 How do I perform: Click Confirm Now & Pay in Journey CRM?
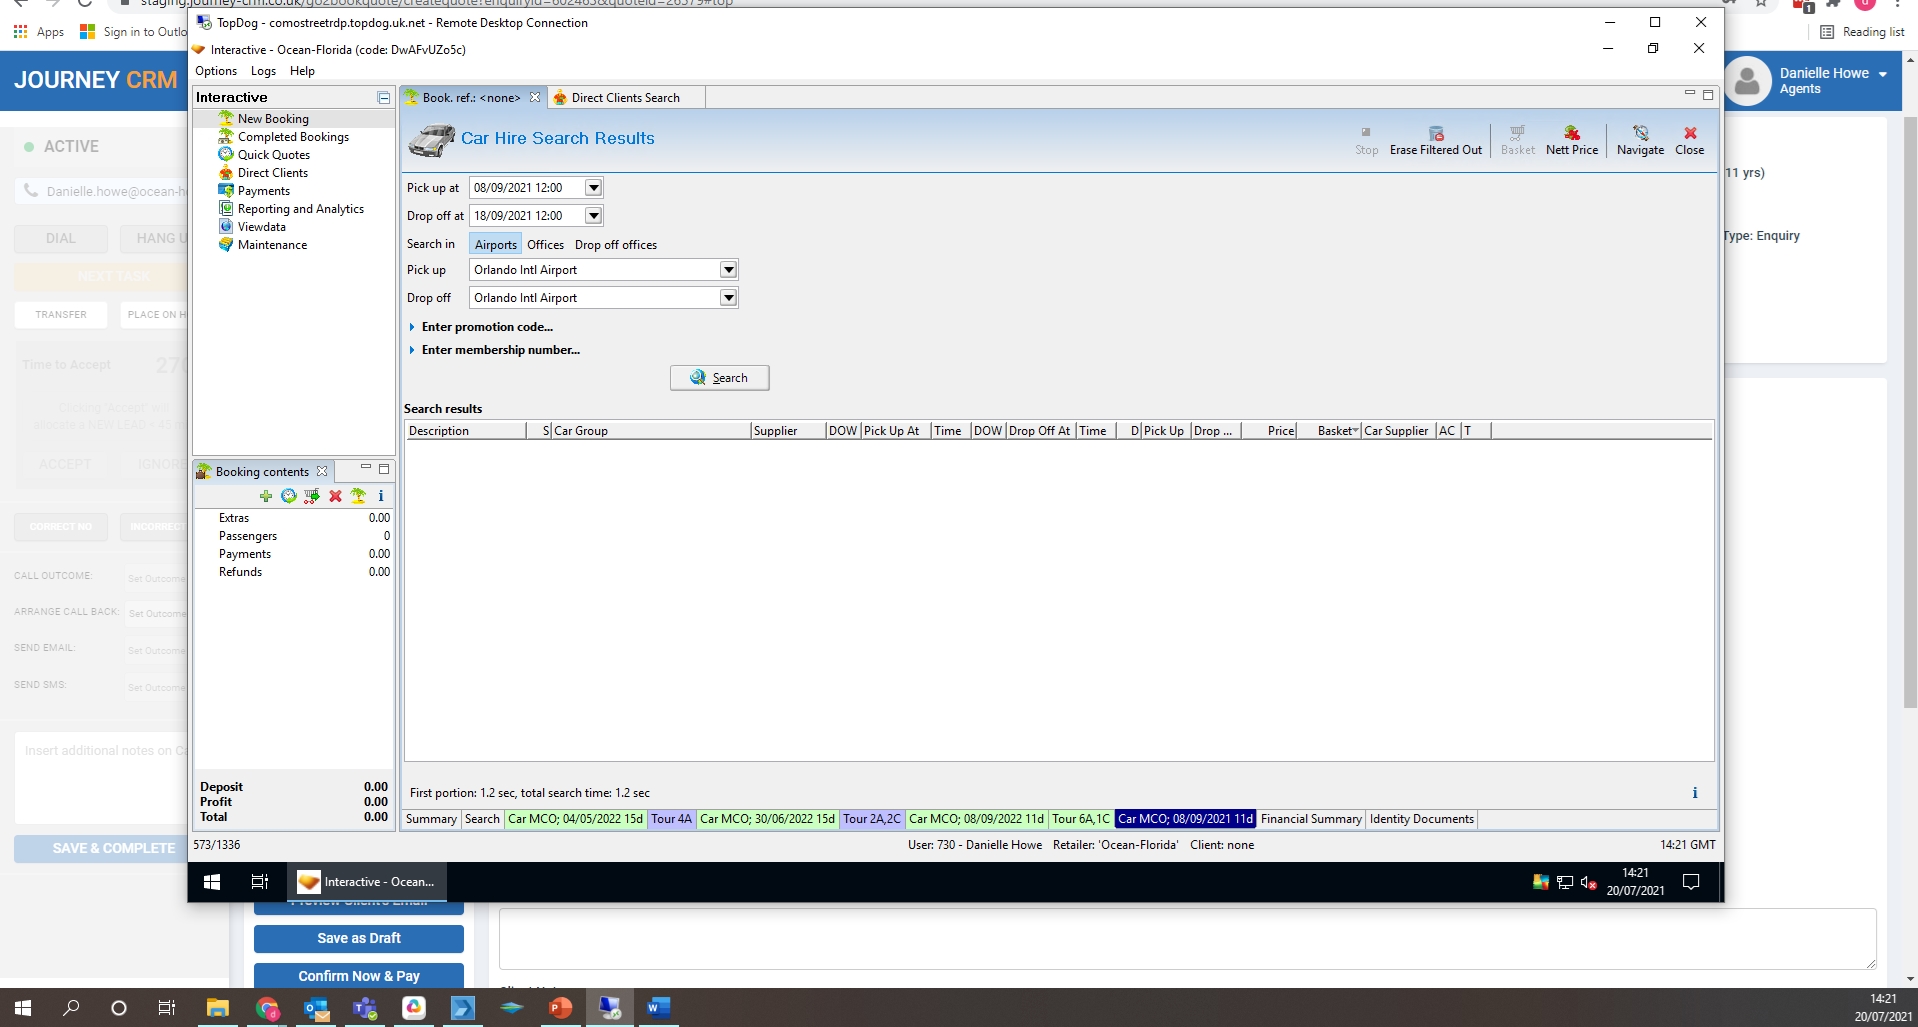(x=359, y=977)
